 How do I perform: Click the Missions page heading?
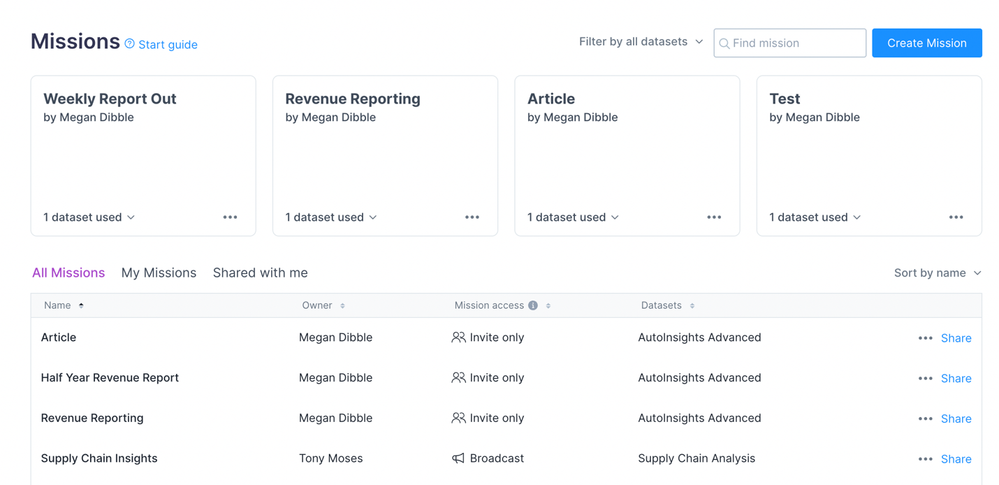point(75,41)
